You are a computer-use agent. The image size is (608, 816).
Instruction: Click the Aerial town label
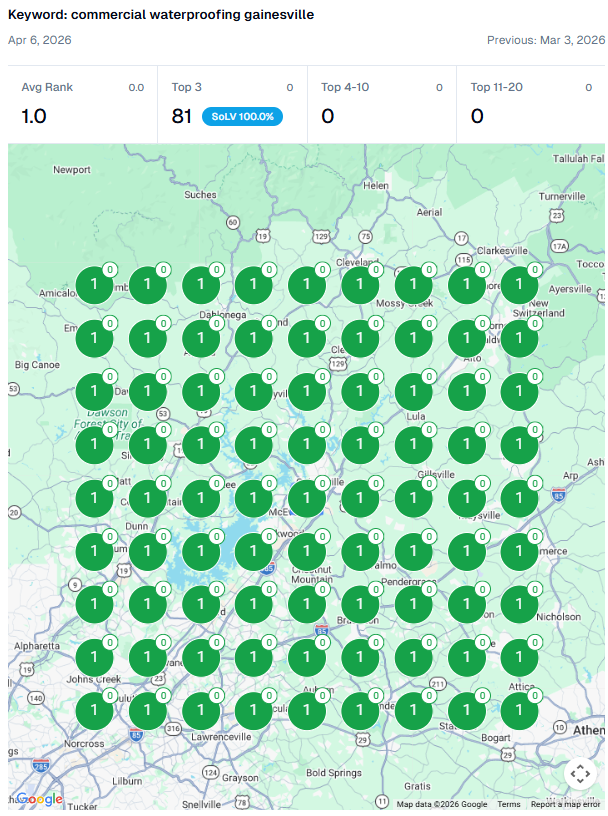[429, 212]
